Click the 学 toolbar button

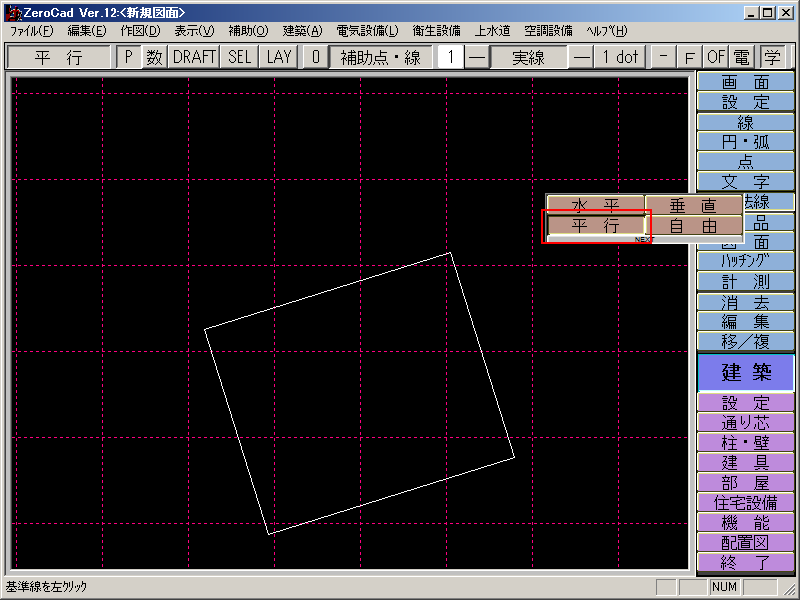pos(772,57)
